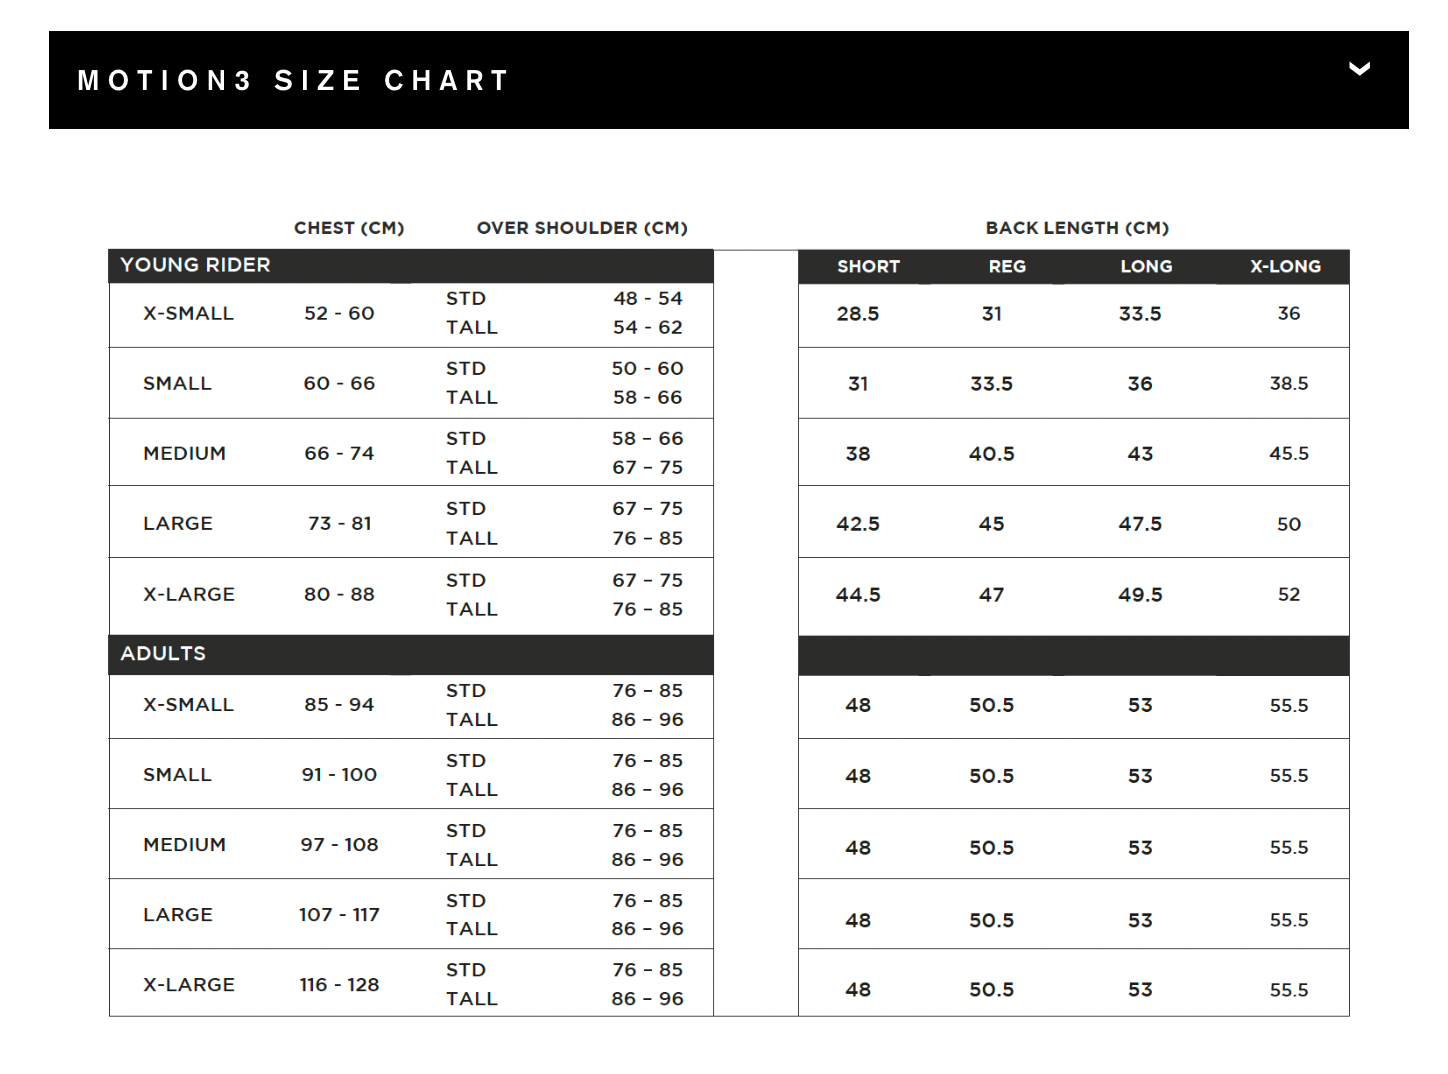Click the OVER SHOULDER (CM) column heading
Screen dimensions: 1448x1074
pos(582,228)
